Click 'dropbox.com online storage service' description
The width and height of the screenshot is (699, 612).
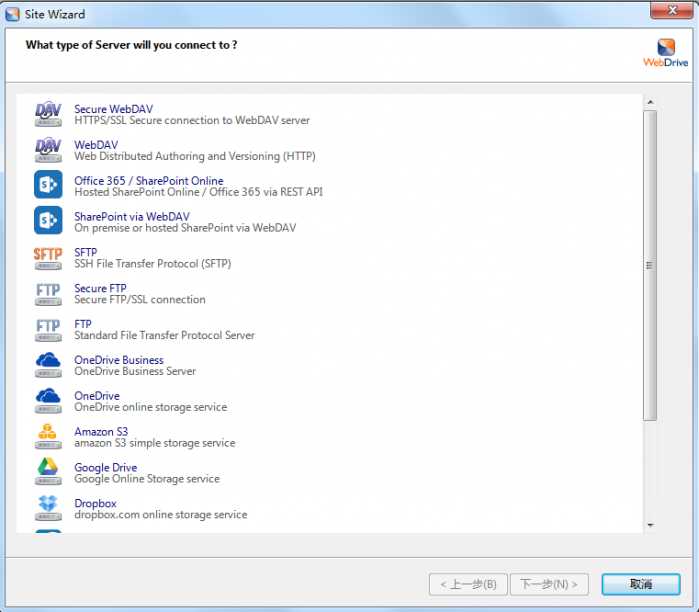160,514
